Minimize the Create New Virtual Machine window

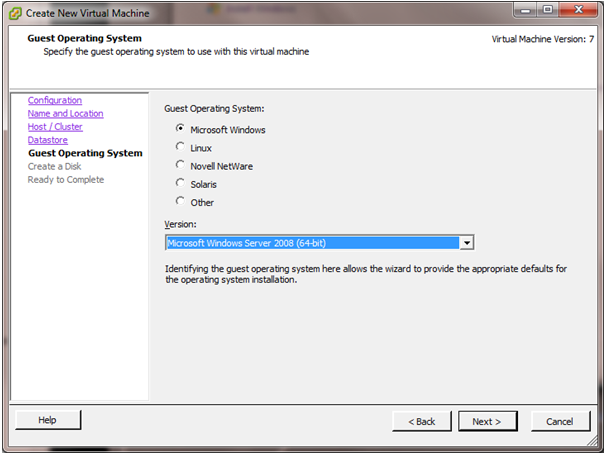(x=526, y=10)
